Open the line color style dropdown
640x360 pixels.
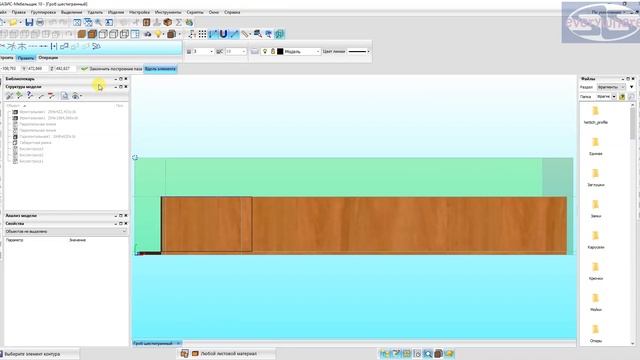[358, 51]
